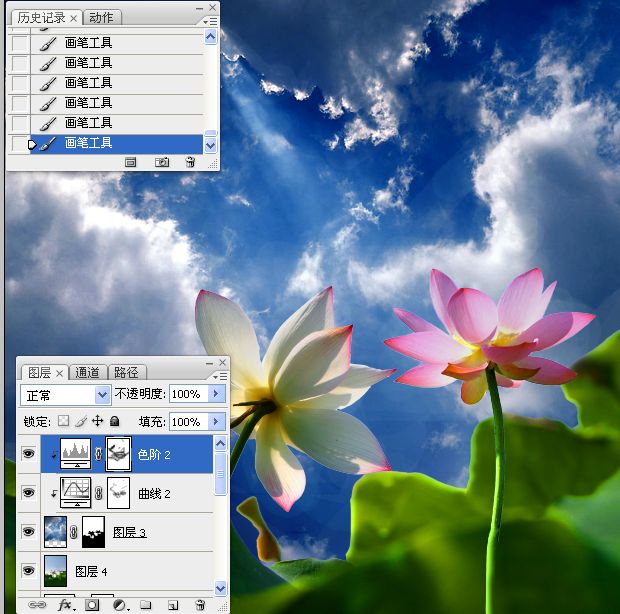
Task: Lock layer position with move icon
Action: tap(97, 421)
